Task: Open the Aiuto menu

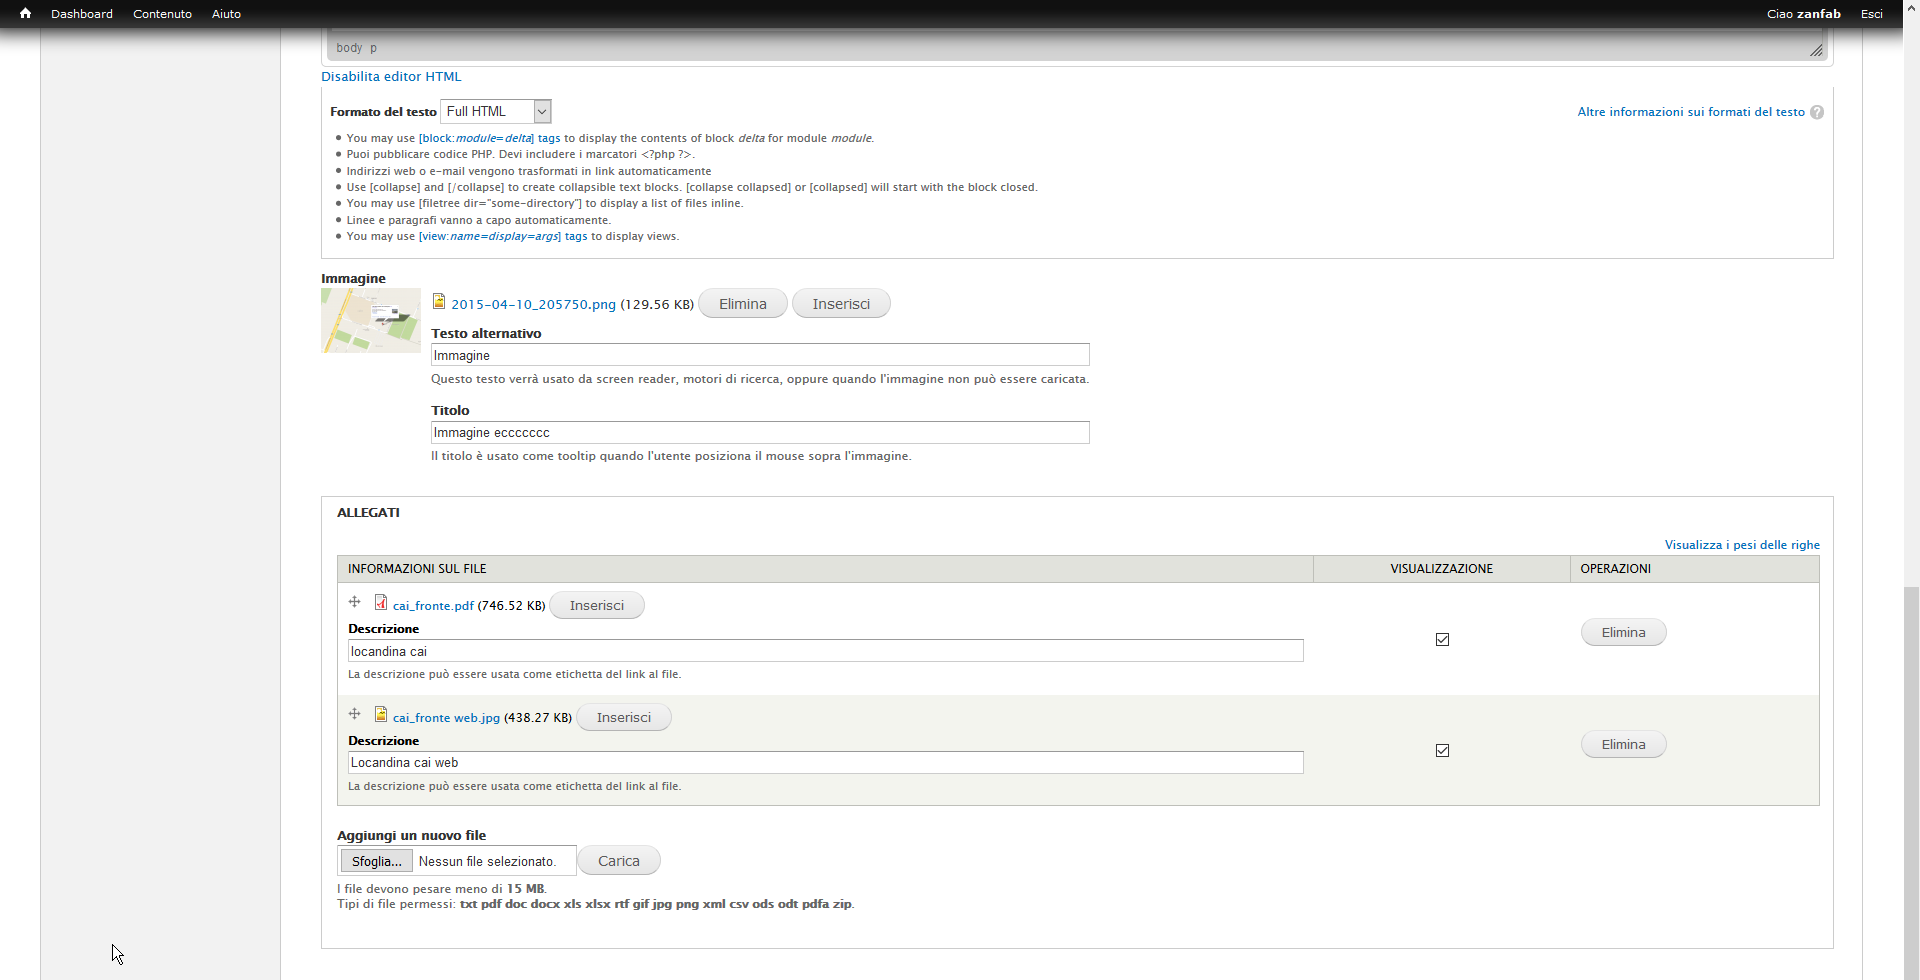Action: pos(226,14)
